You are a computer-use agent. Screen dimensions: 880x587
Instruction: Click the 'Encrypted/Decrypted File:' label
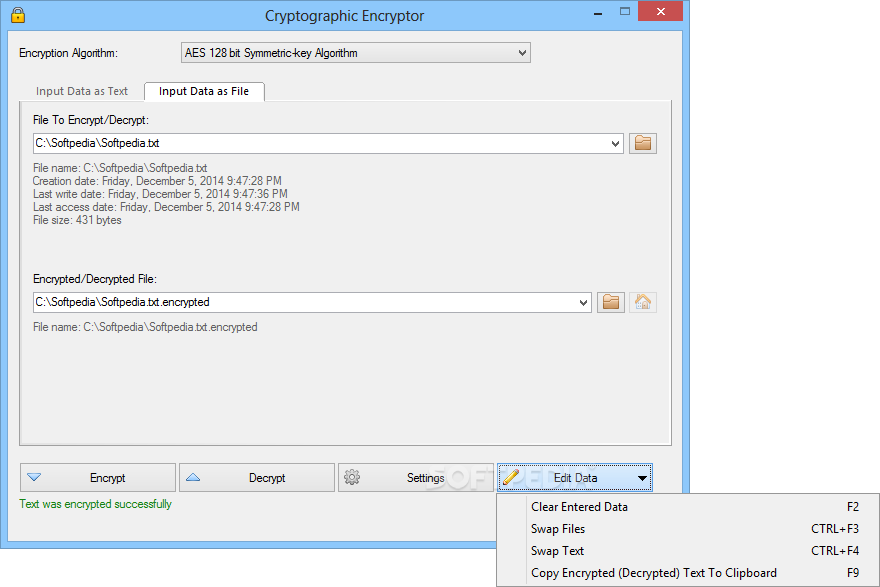(95, 279)
